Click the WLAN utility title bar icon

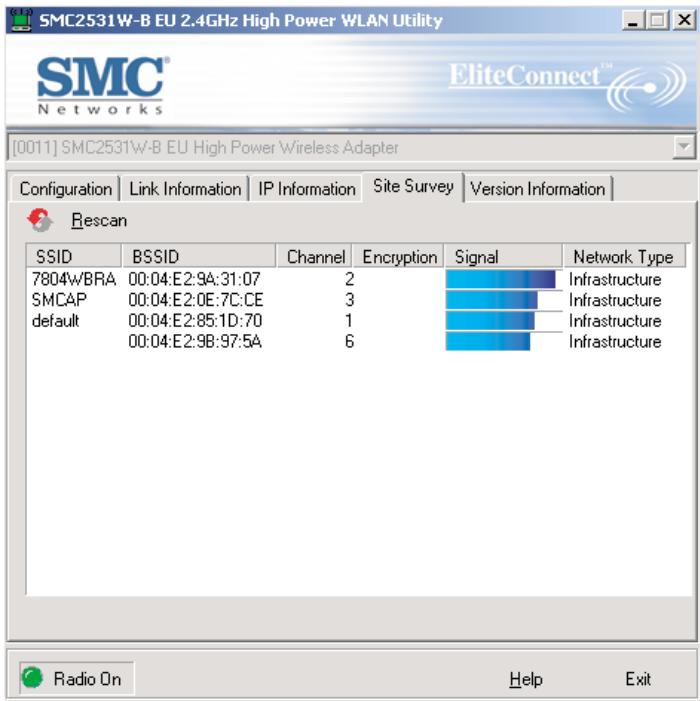21,20
